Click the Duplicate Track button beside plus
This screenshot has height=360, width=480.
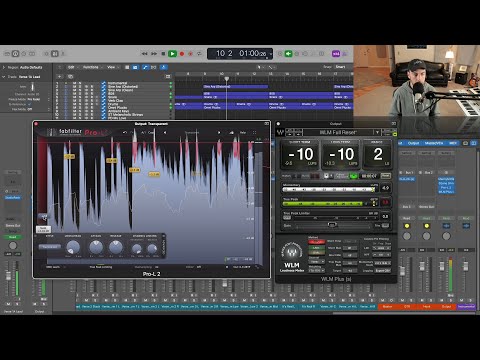pos(70,76)
